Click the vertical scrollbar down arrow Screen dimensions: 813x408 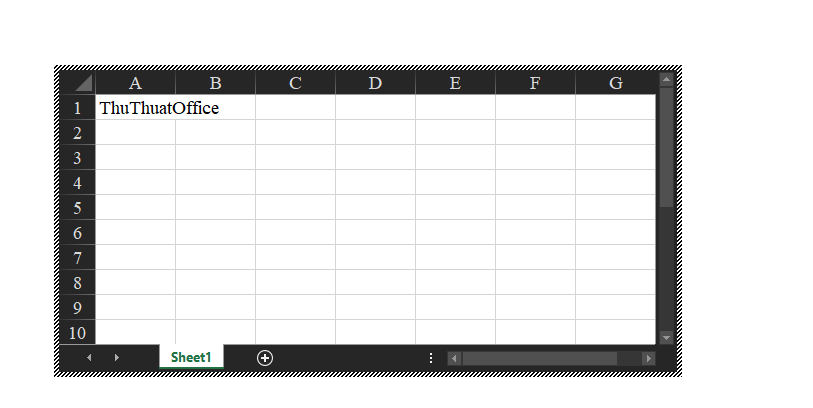[x=667, y=338]
